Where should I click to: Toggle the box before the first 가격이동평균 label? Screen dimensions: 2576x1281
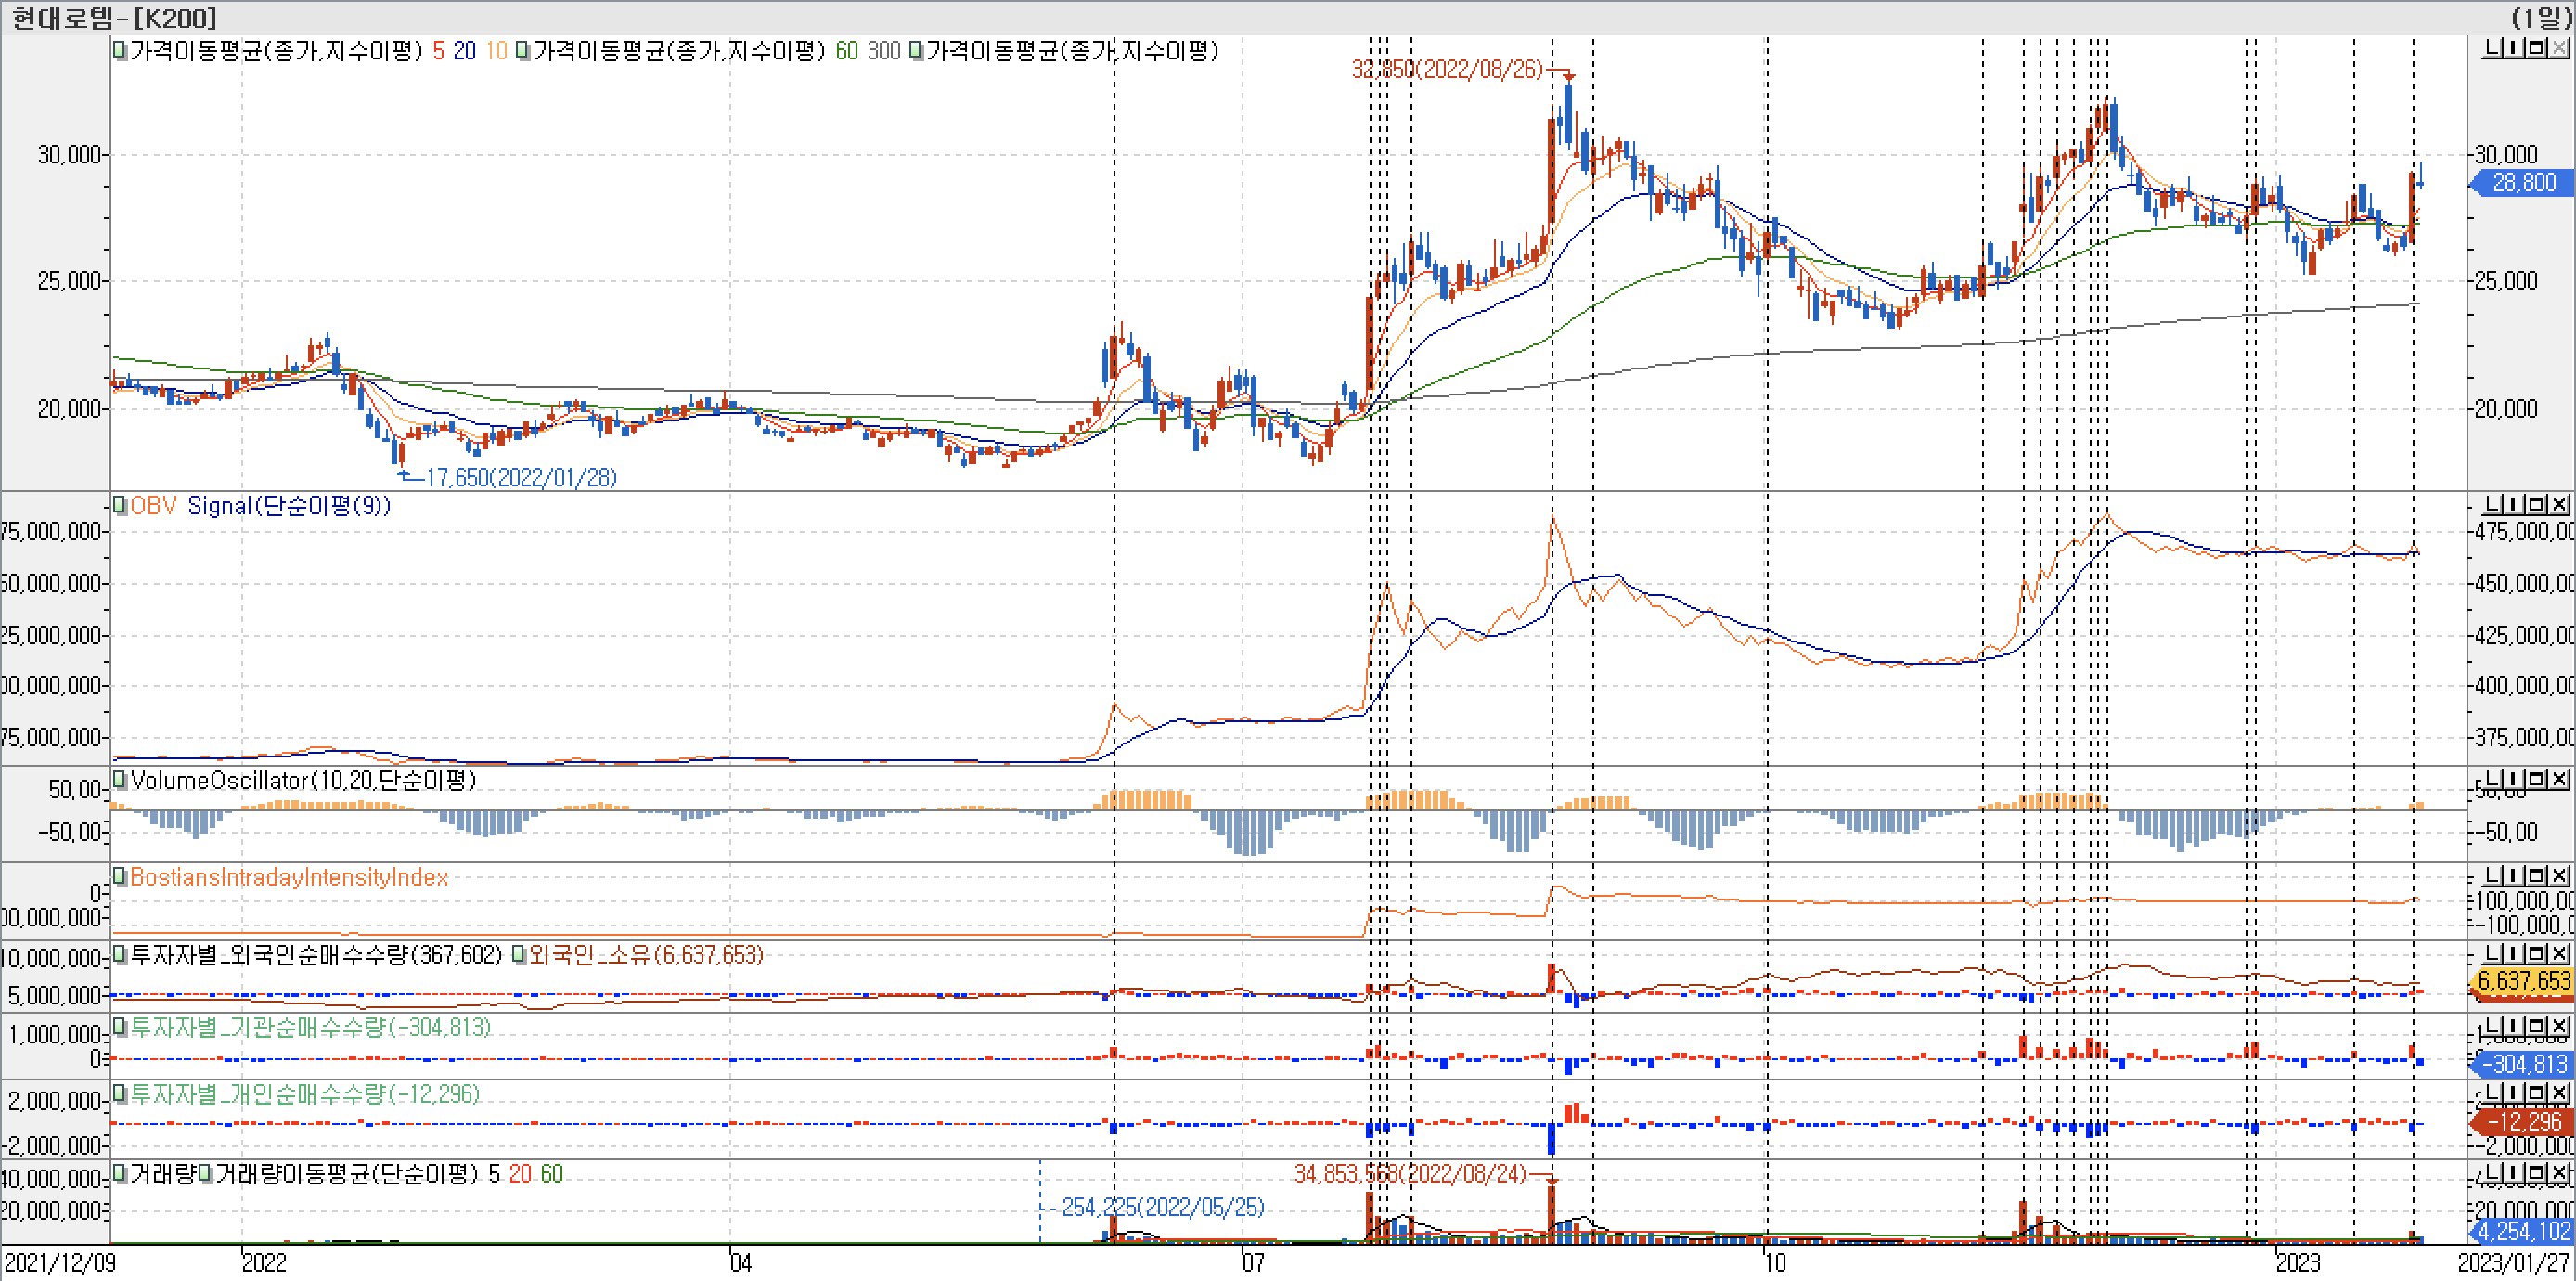tap(119, 50)
